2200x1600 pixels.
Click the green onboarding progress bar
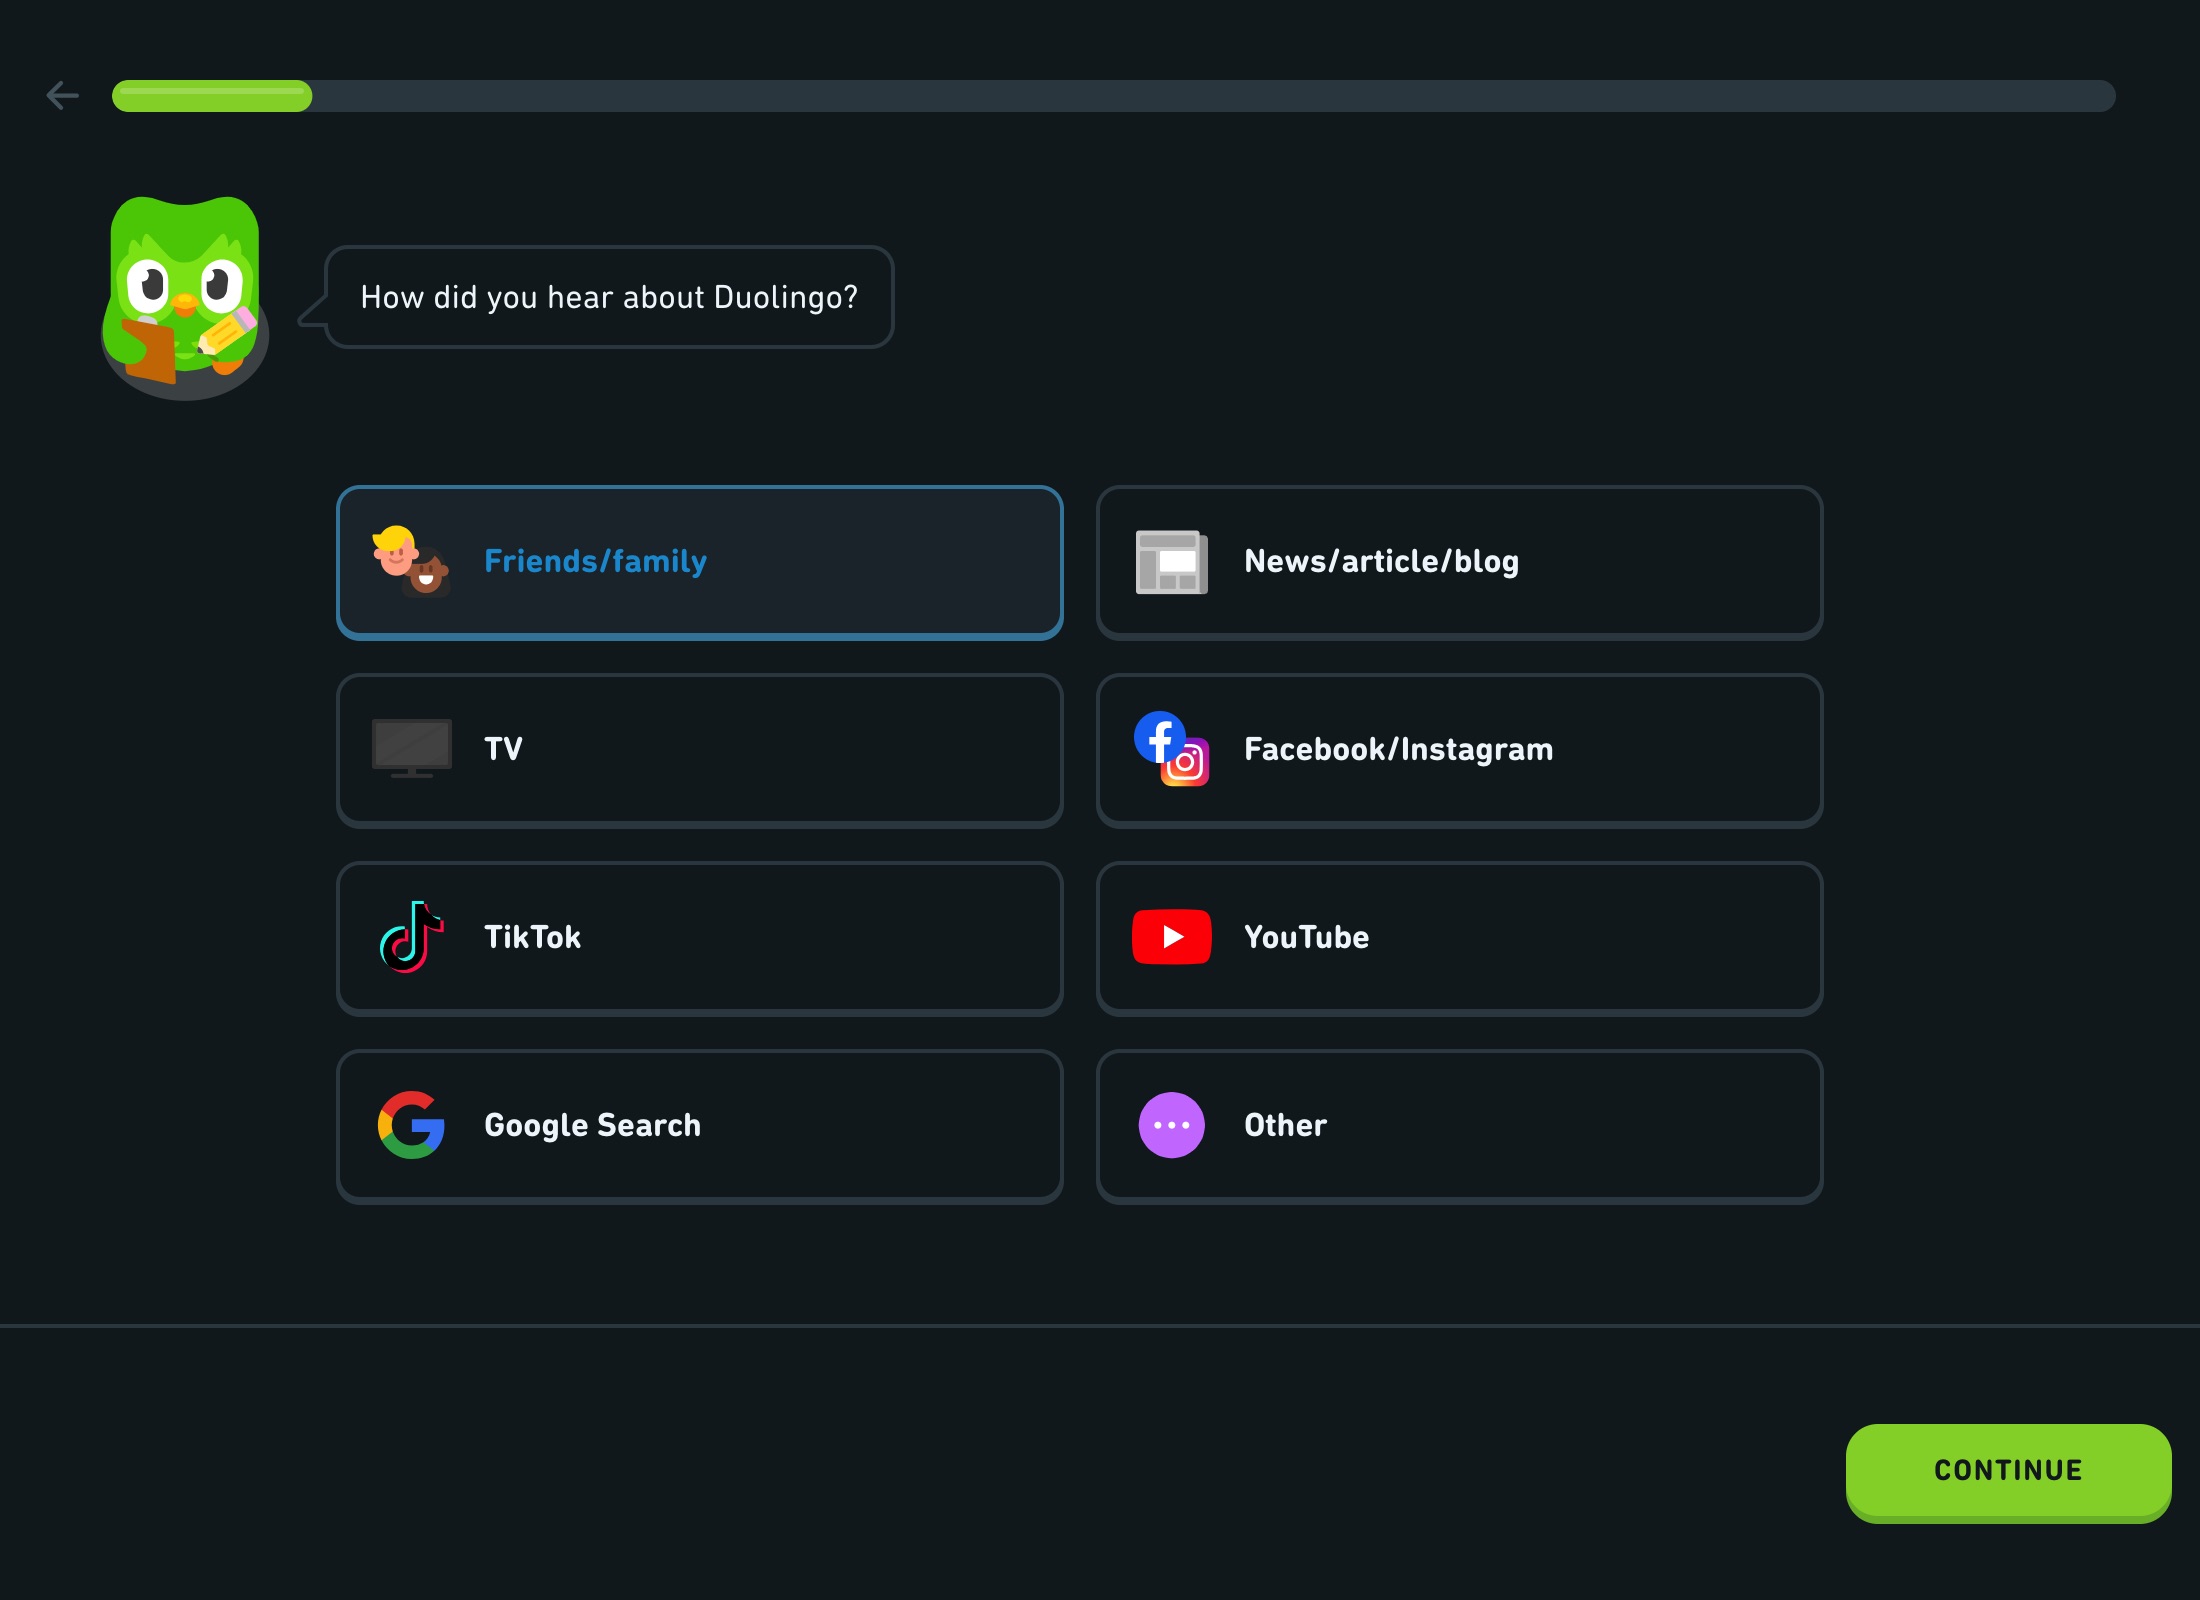click(1113, 96)
